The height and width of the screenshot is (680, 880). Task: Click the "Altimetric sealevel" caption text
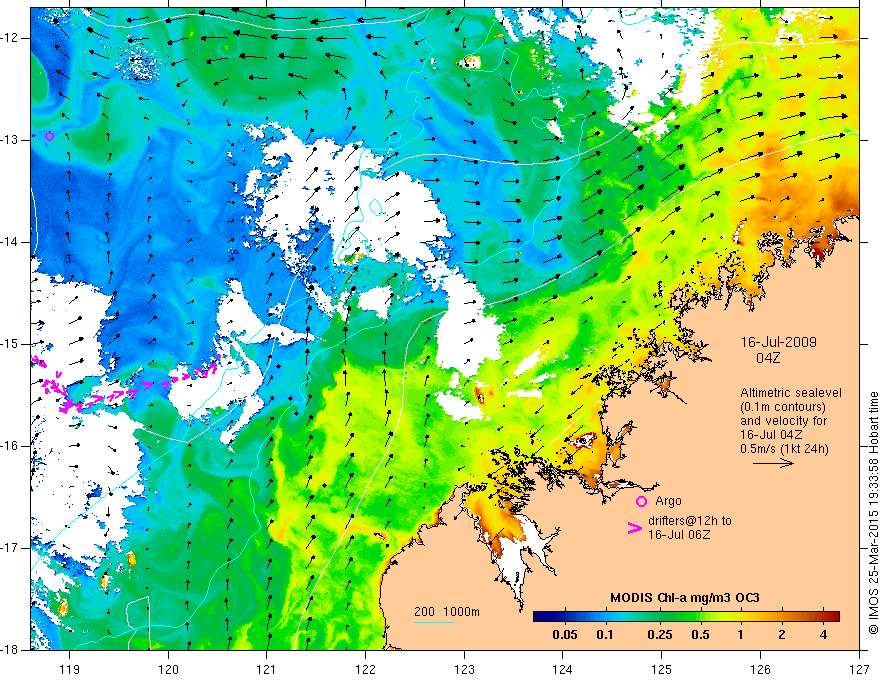[791, 393]
